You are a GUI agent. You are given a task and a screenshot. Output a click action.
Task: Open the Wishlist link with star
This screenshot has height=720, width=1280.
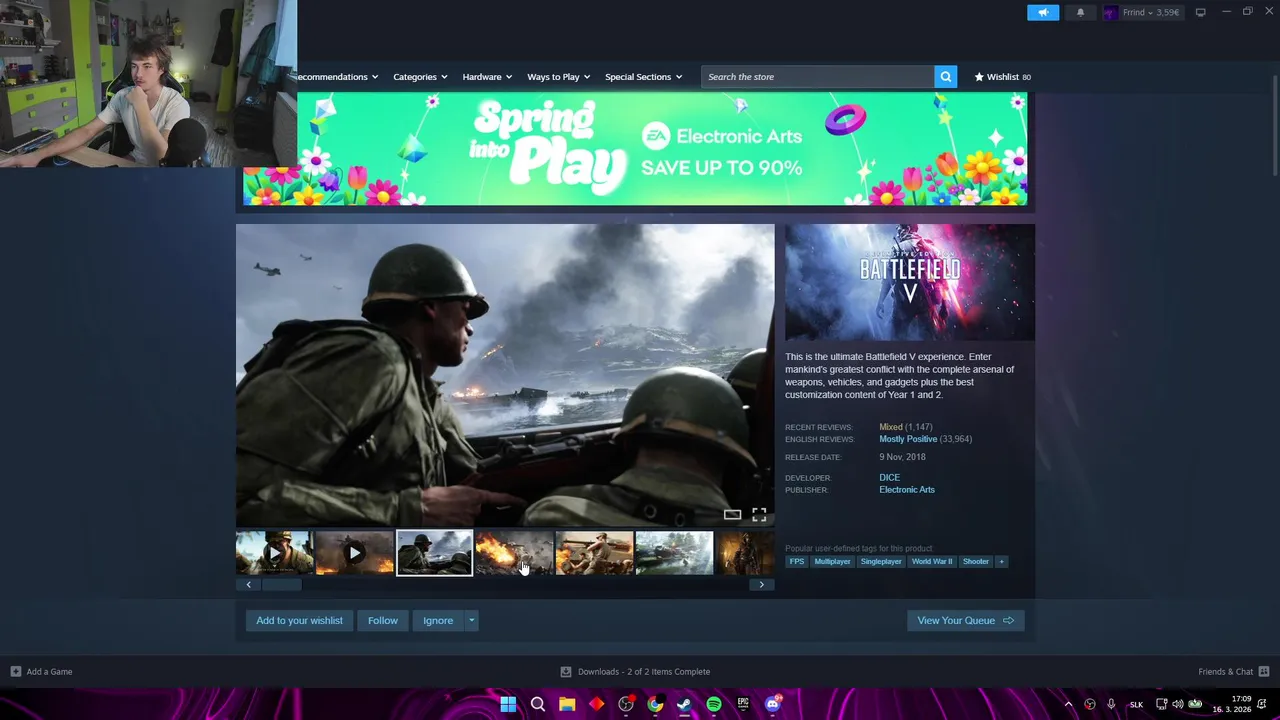pyautogui.click(x=1002, y=77)
